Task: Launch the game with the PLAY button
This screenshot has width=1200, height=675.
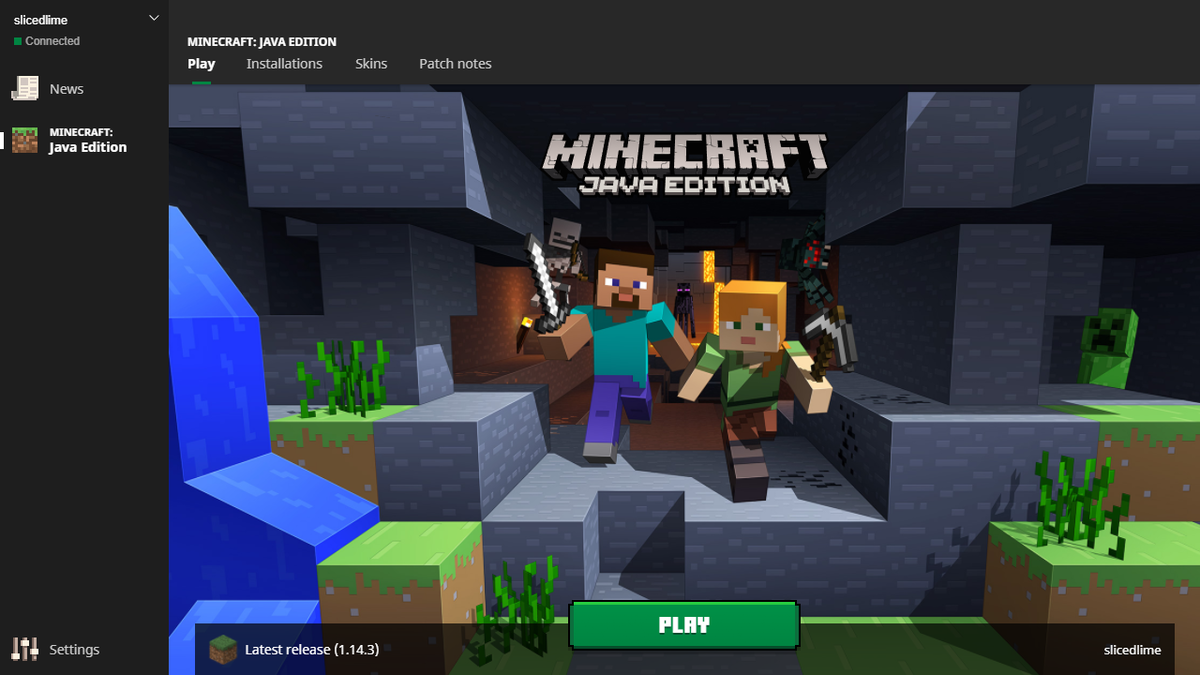Action: tap(684, 624)
